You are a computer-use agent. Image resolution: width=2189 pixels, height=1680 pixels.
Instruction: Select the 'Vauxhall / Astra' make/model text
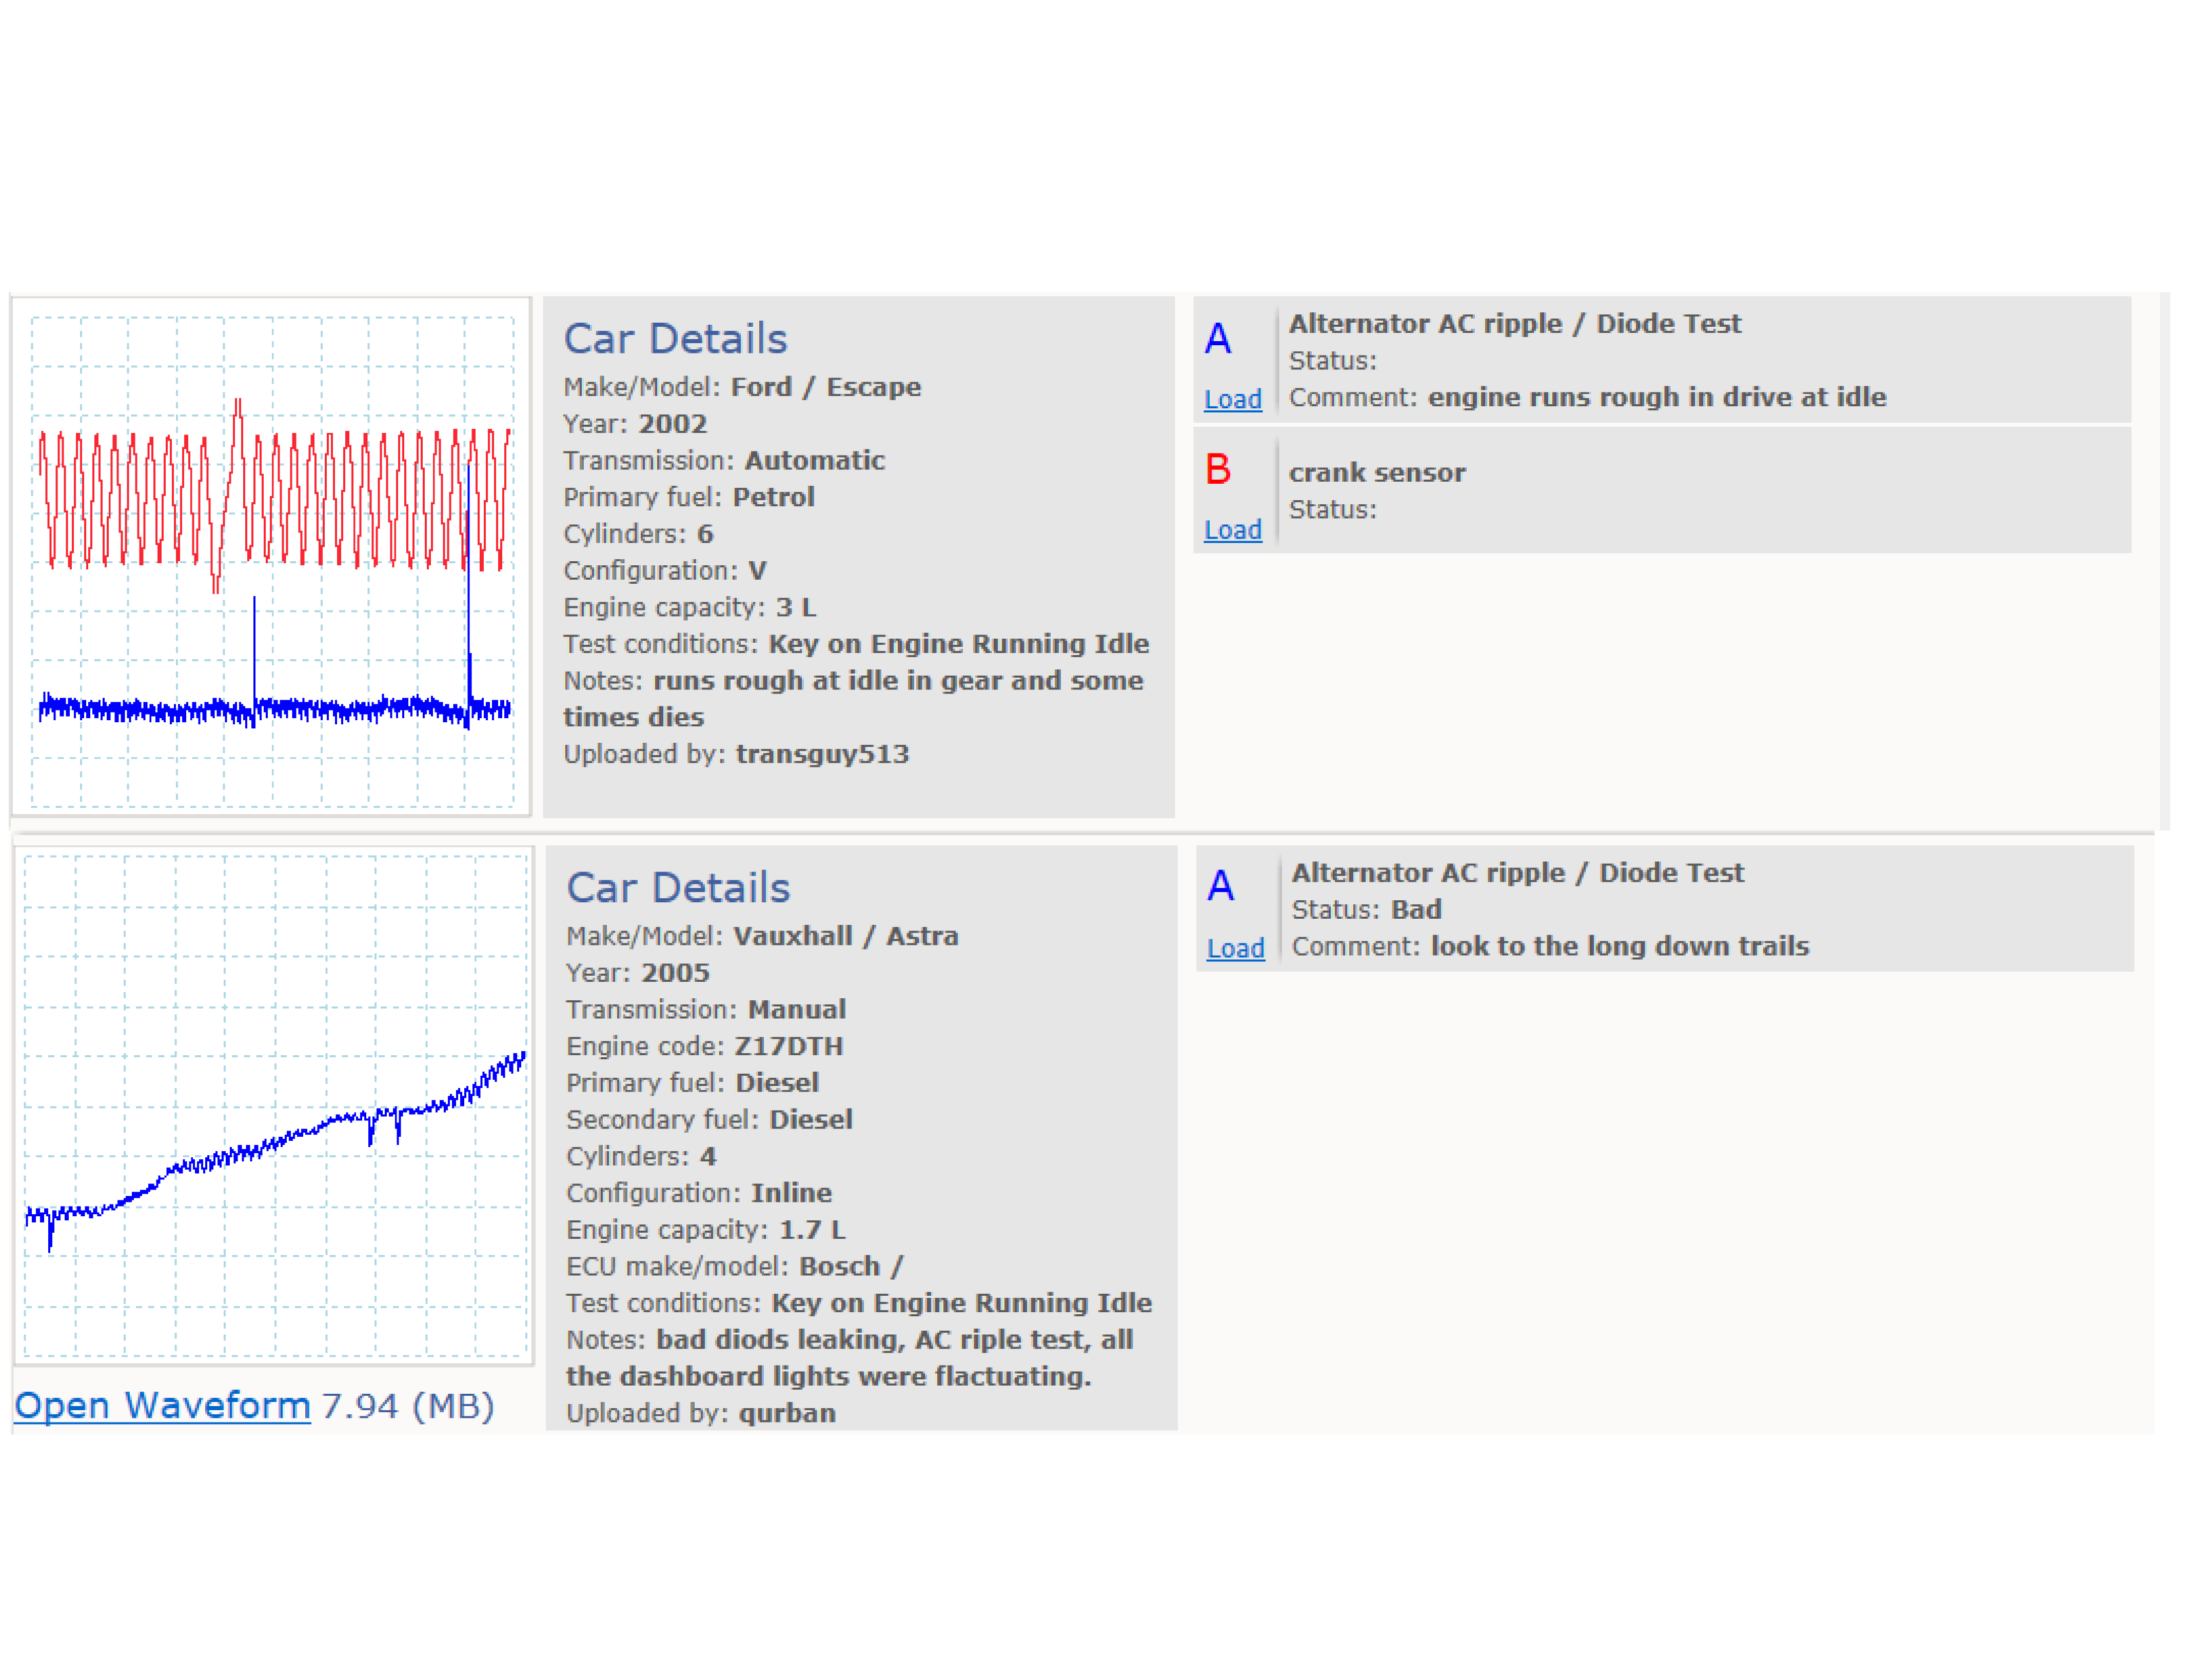tap(846, 936)
